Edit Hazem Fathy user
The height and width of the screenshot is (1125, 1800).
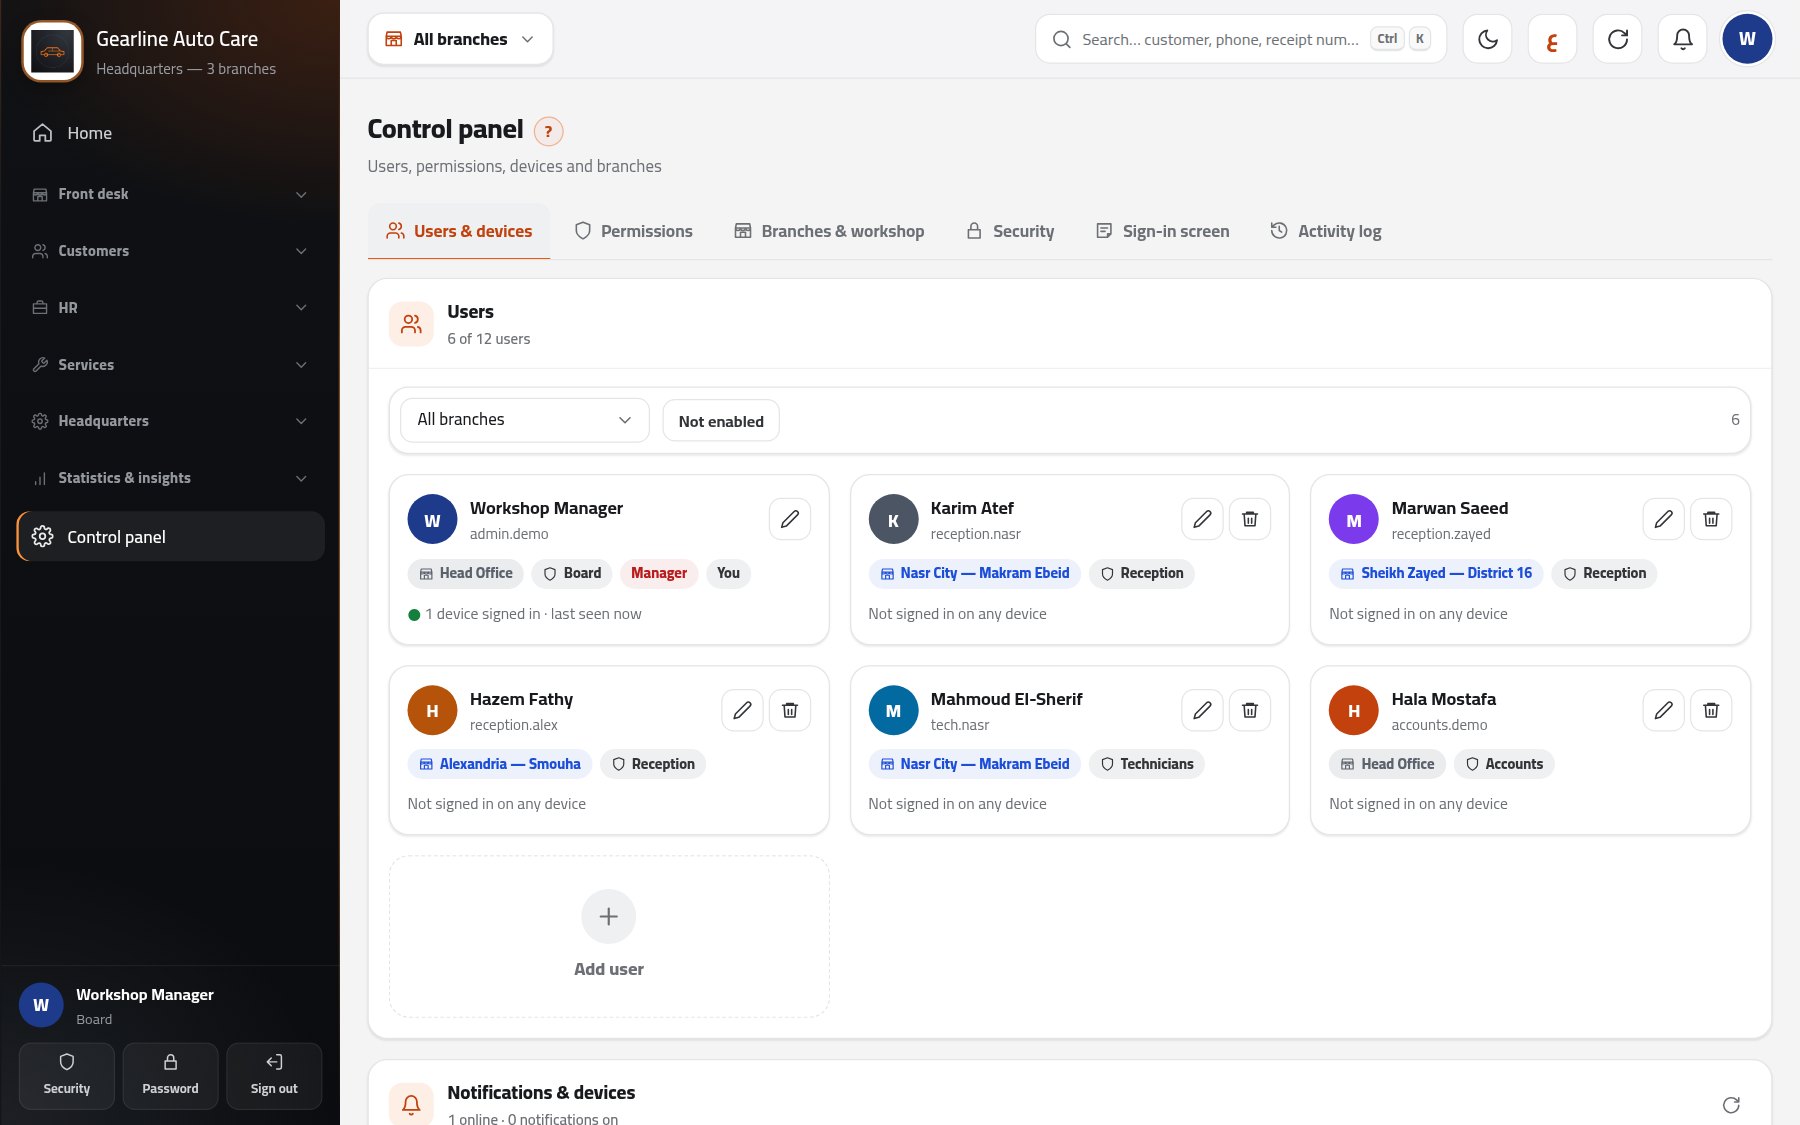[x=742, y=710]
